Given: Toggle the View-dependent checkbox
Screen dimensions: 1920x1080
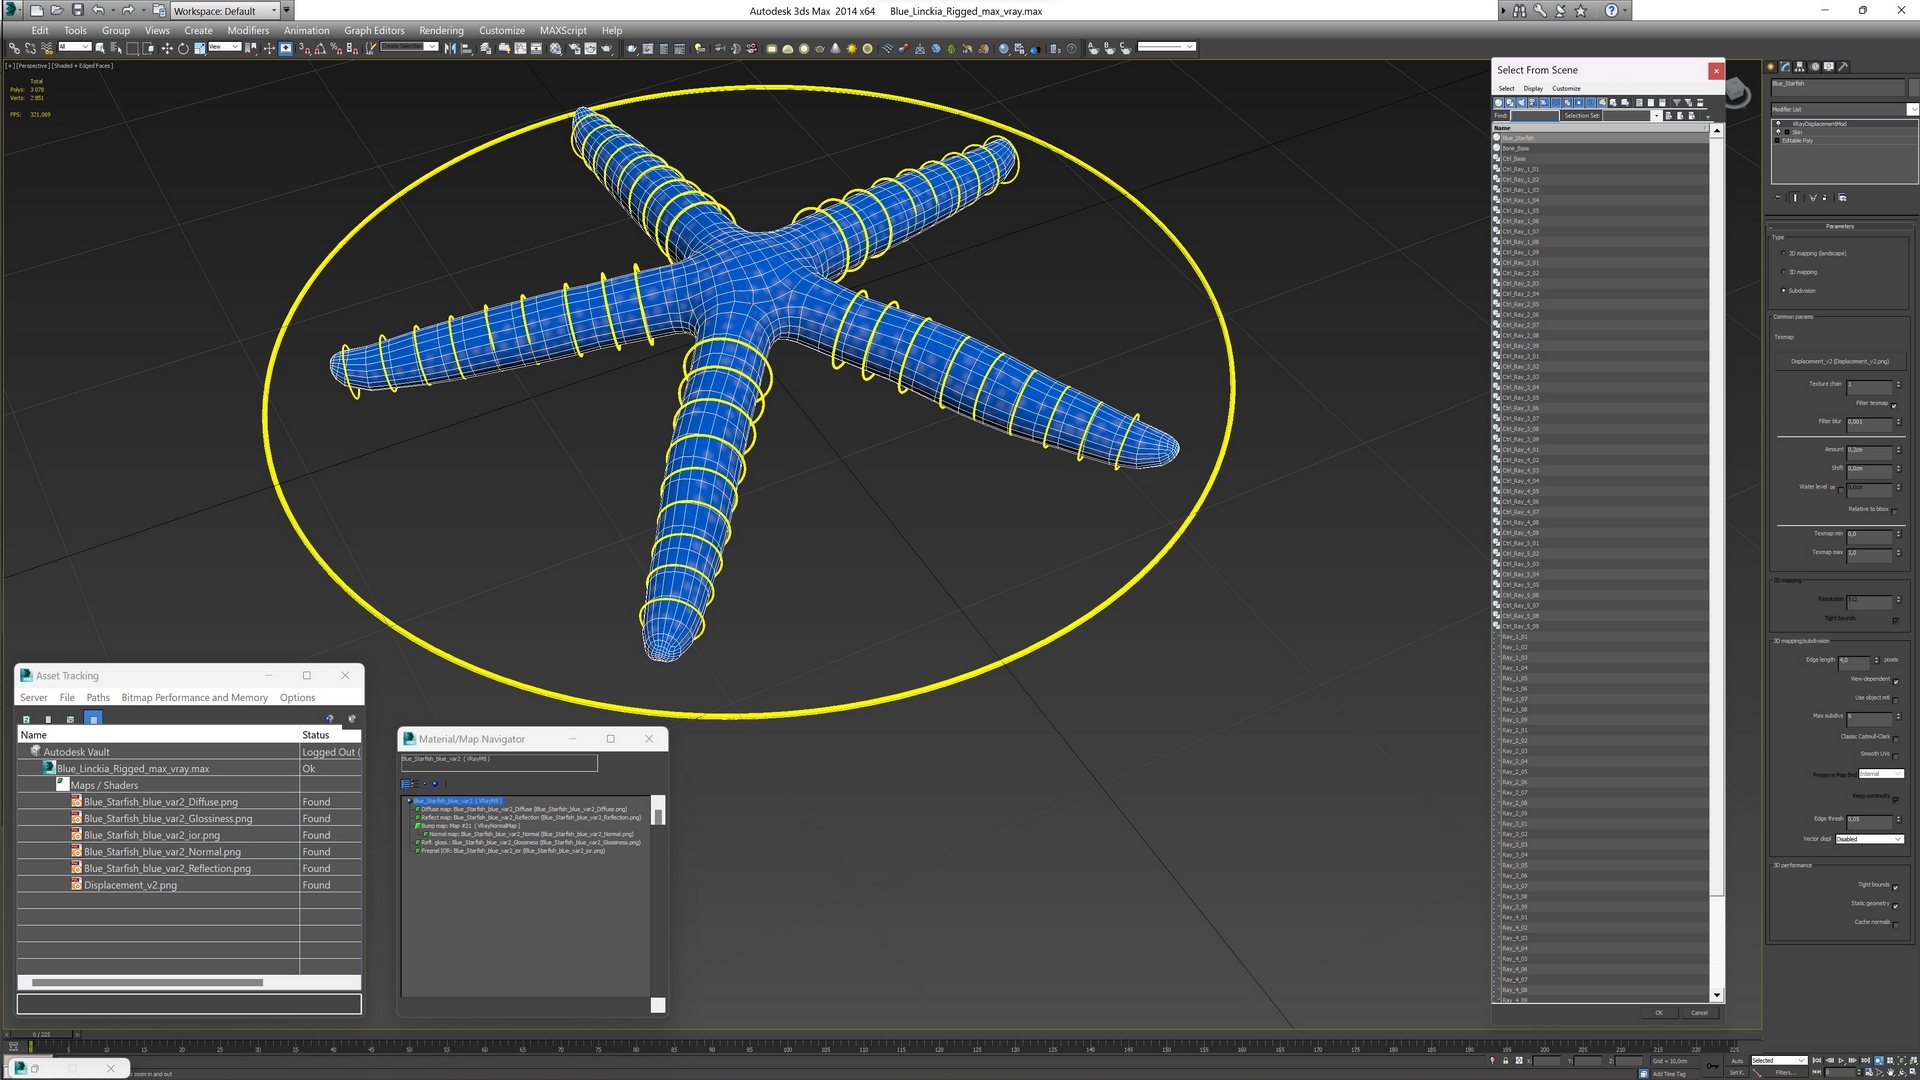Looking at the screenshot, I should [x=1895, y=681].
